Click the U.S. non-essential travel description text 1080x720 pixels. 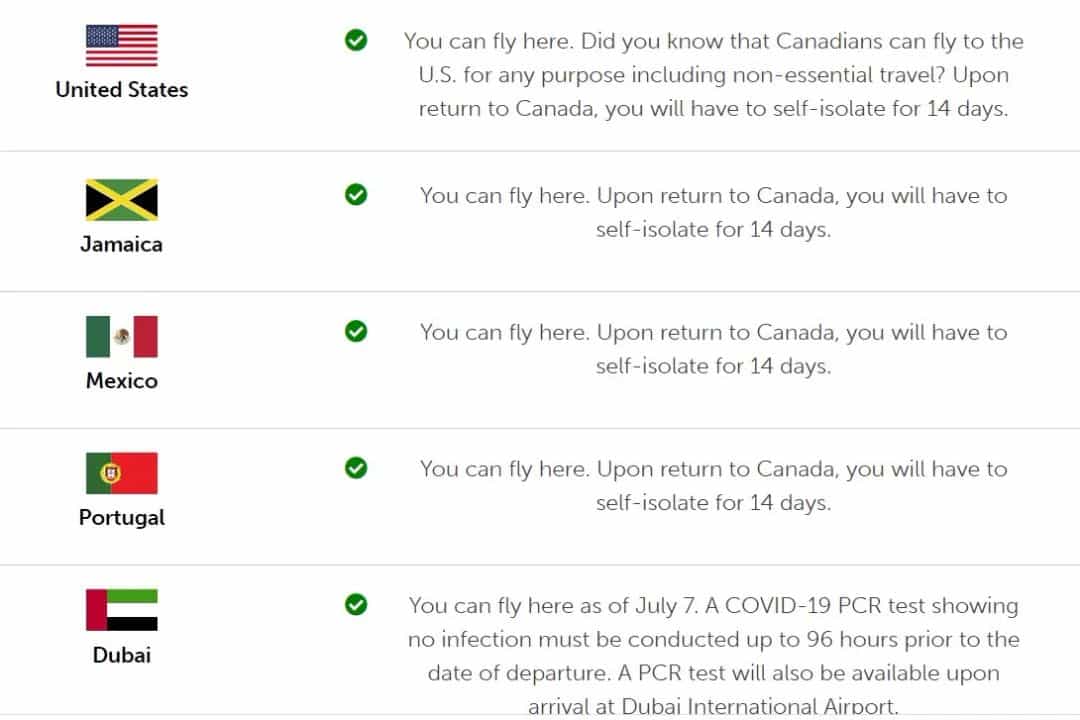714,74
